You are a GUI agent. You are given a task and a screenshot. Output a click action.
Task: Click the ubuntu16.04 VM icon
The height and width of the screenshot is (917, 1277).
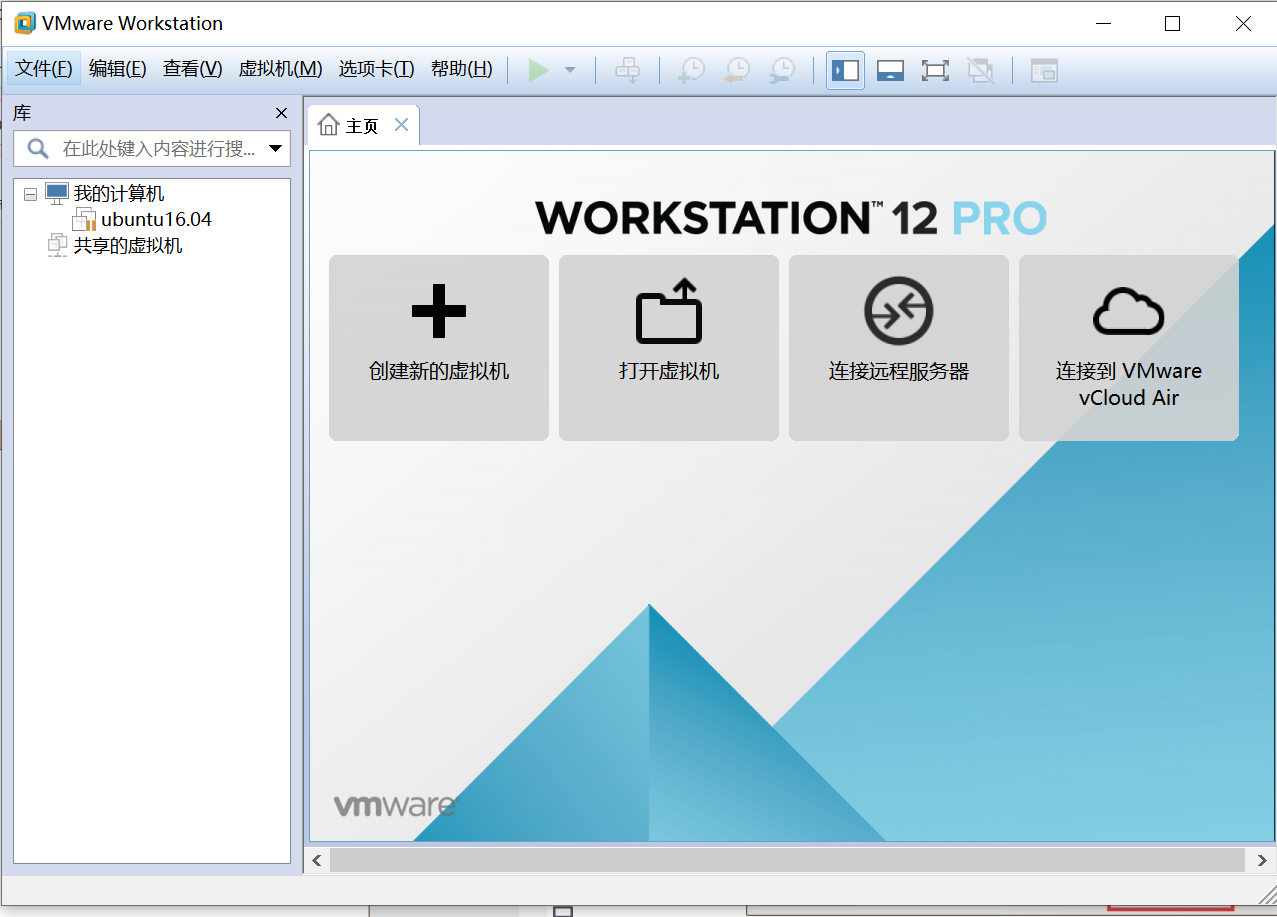[x=84, y=219]
